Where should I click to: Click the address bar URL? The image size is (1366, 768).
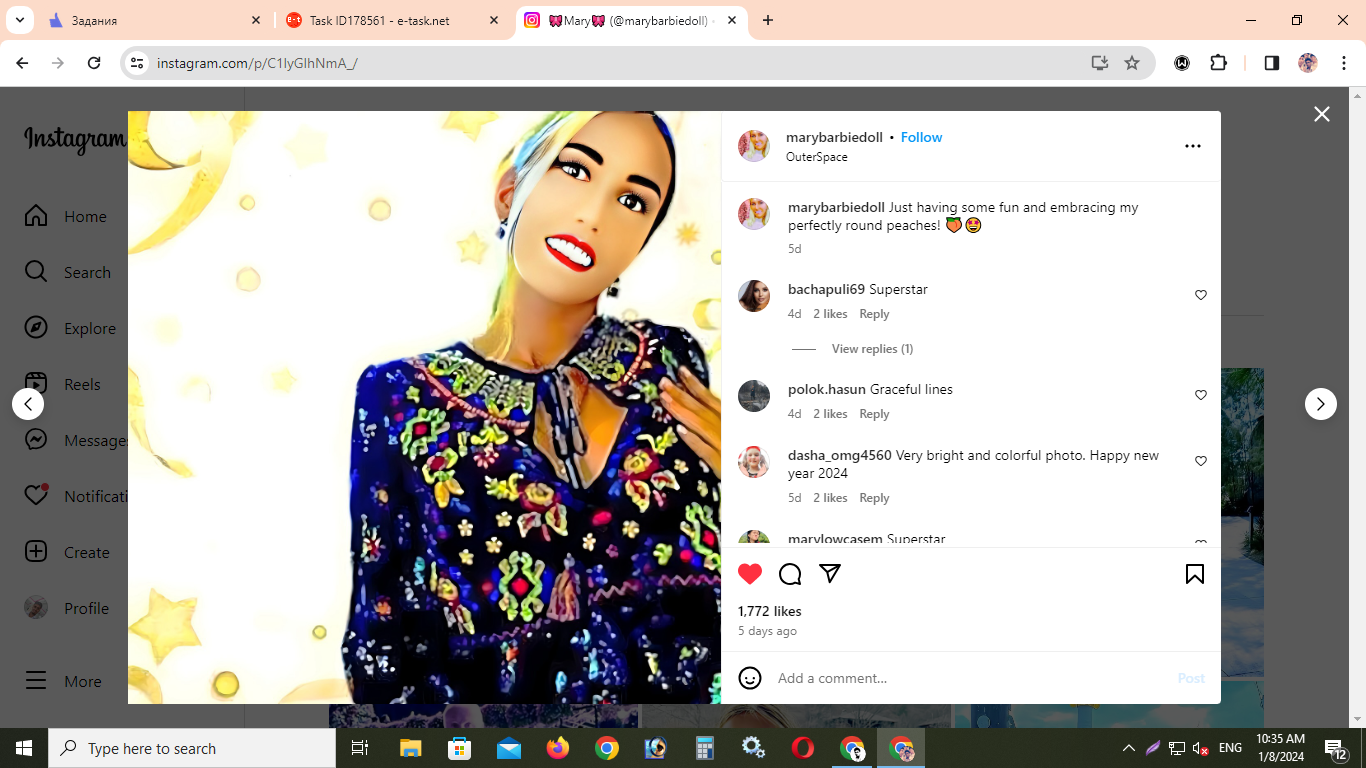[x=257, y=63]
